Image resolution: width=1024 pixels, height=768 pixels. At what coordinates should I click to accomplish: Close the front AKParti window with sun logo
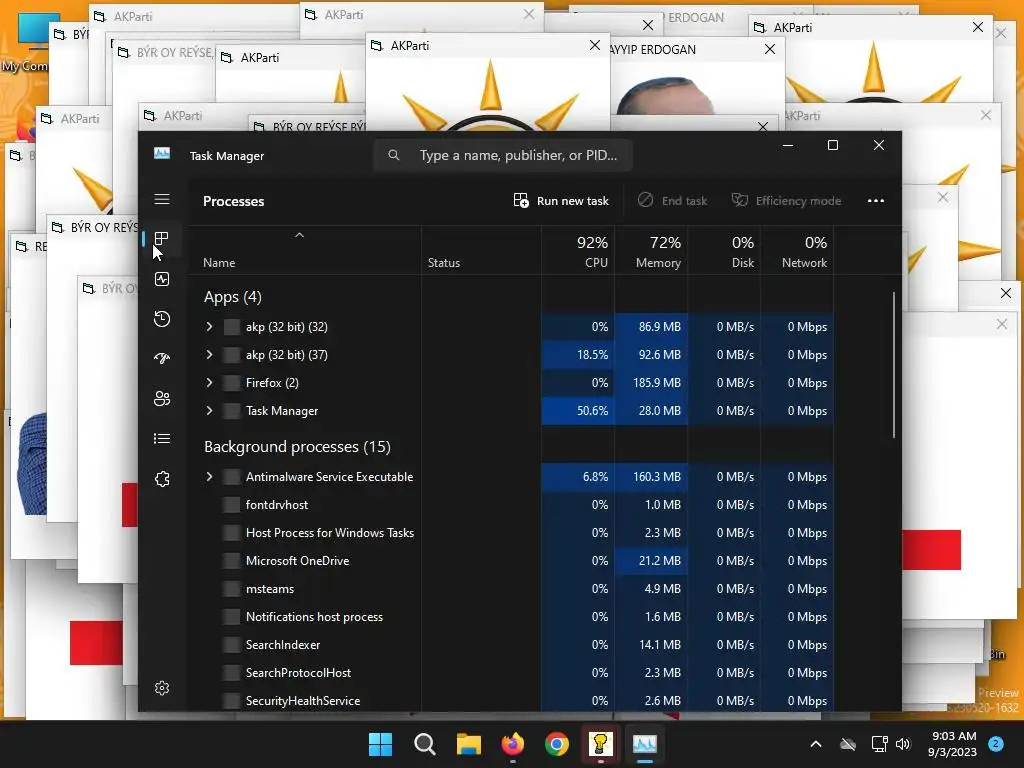tap(595, 45)
